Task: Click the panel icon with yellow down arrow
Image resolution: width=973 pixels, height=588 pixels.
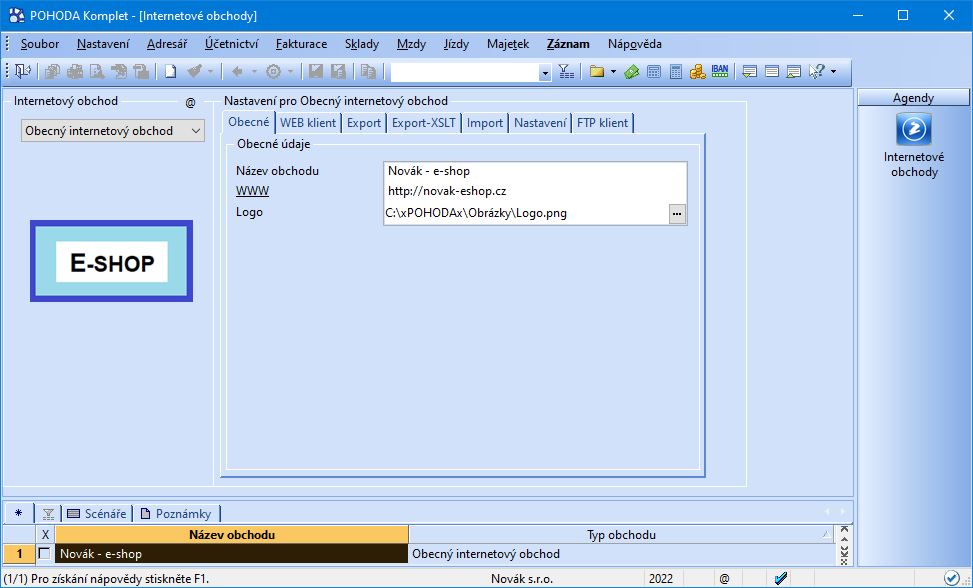Action: pos(750,72)
